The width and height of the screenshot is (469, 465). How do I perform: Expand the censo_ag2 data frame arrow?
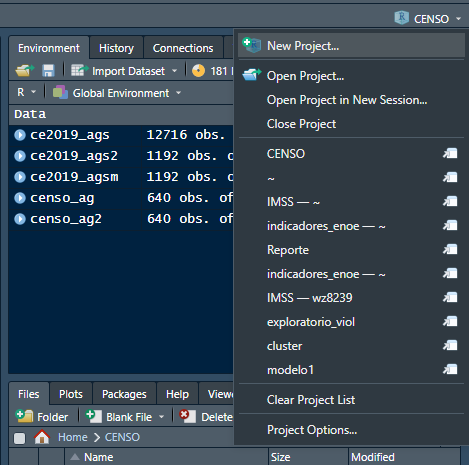[x=20, y=219]
